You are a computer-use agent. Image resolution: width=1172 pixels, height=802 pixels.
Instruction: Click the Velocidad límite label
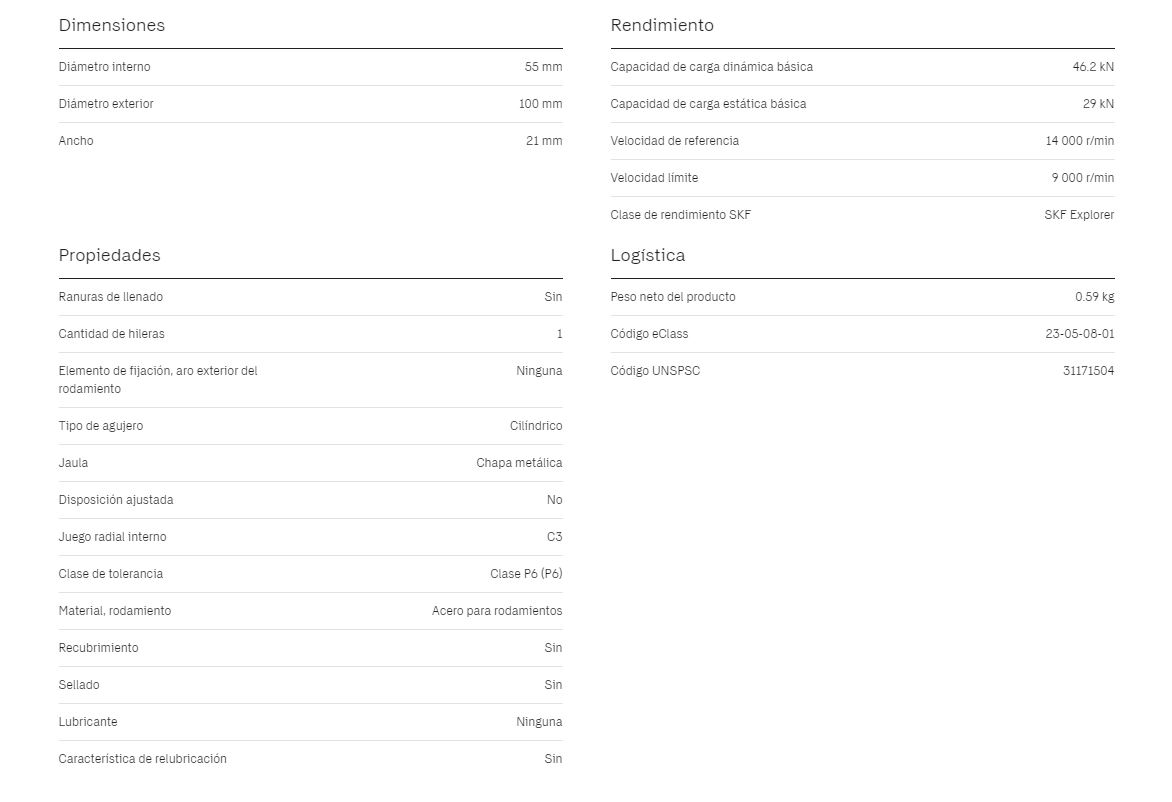pos(654,178)
